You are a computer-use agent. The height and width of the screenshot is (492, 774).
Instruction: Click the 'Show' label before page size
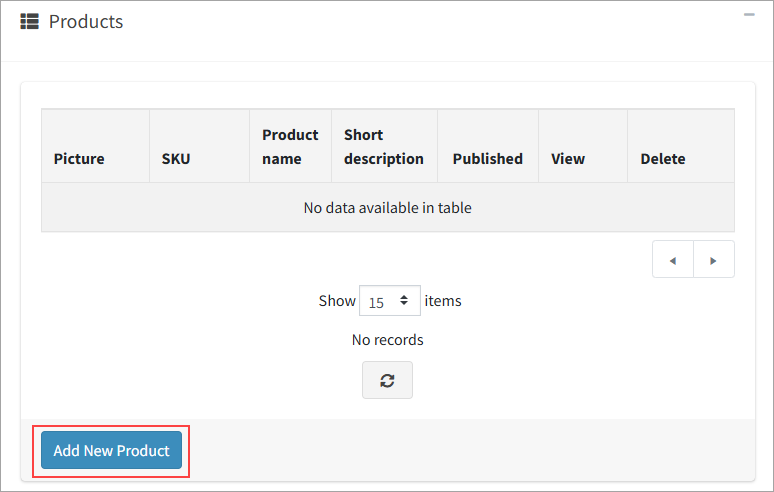[x=337, y=300]
